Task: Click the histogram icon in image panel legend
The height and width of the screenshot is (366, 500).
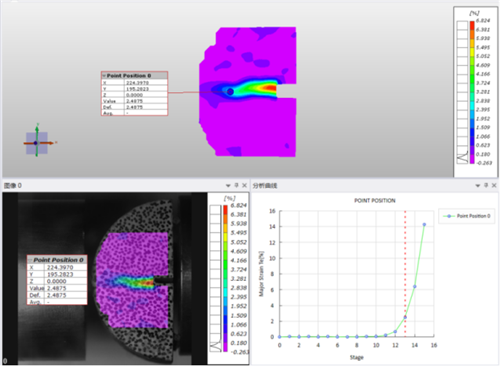Action: (x=215, y=346)
